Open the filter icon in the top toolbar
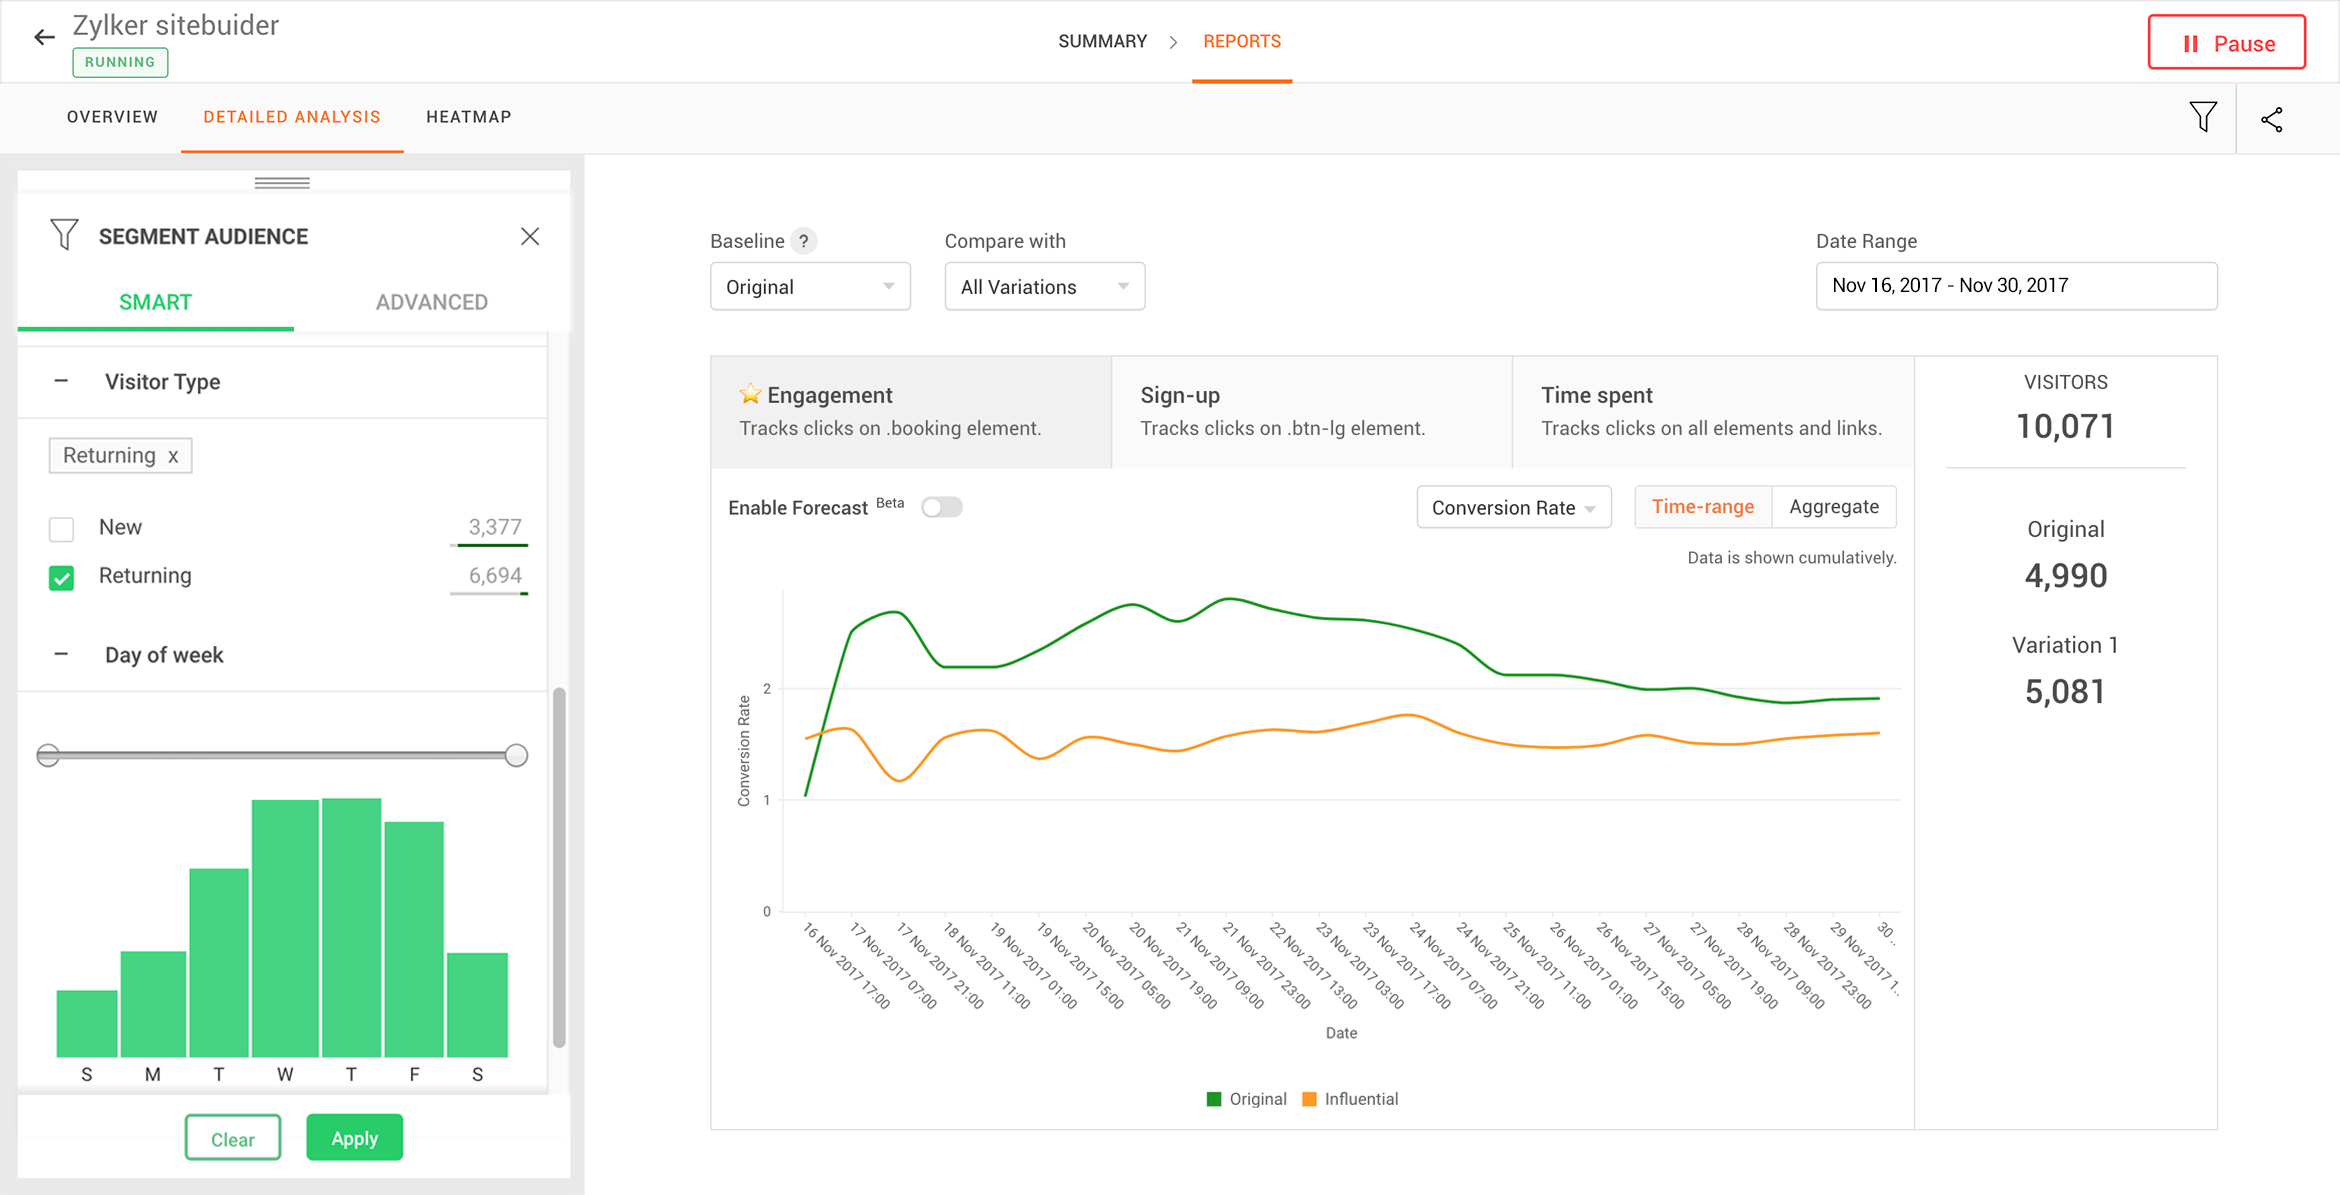The height and width of the screenshot is (1195, 2340). 2203,117
